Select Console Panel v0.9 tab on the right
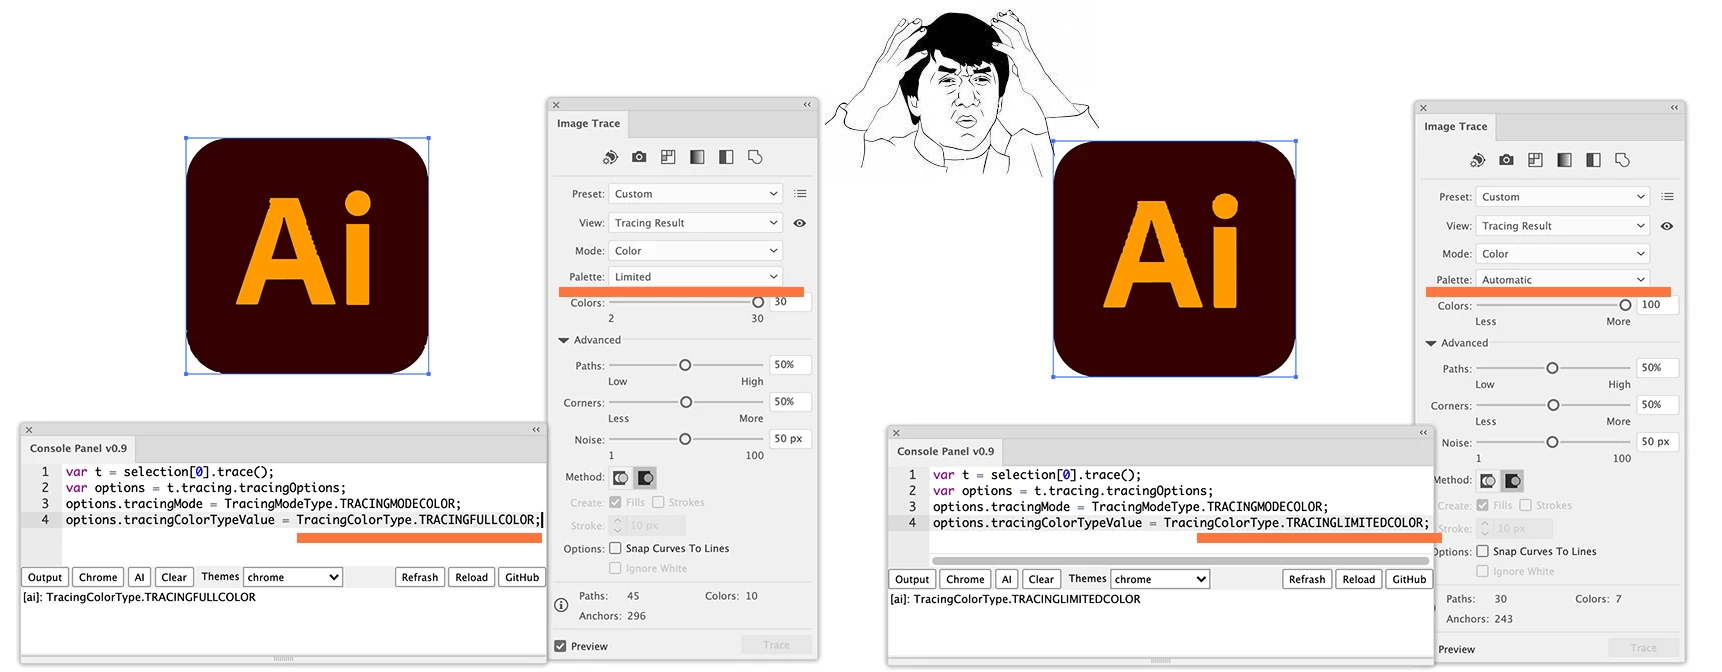Screen dimensions: 1722x672 (945, 452)
